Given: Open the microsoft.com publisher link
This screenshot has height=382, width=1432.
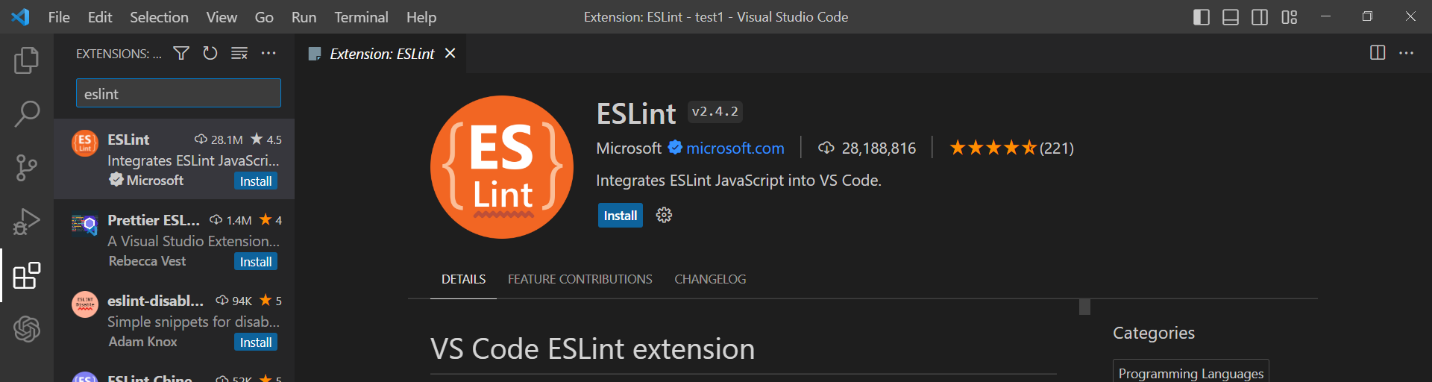Looking at the screenshot, I should [735, 148].
